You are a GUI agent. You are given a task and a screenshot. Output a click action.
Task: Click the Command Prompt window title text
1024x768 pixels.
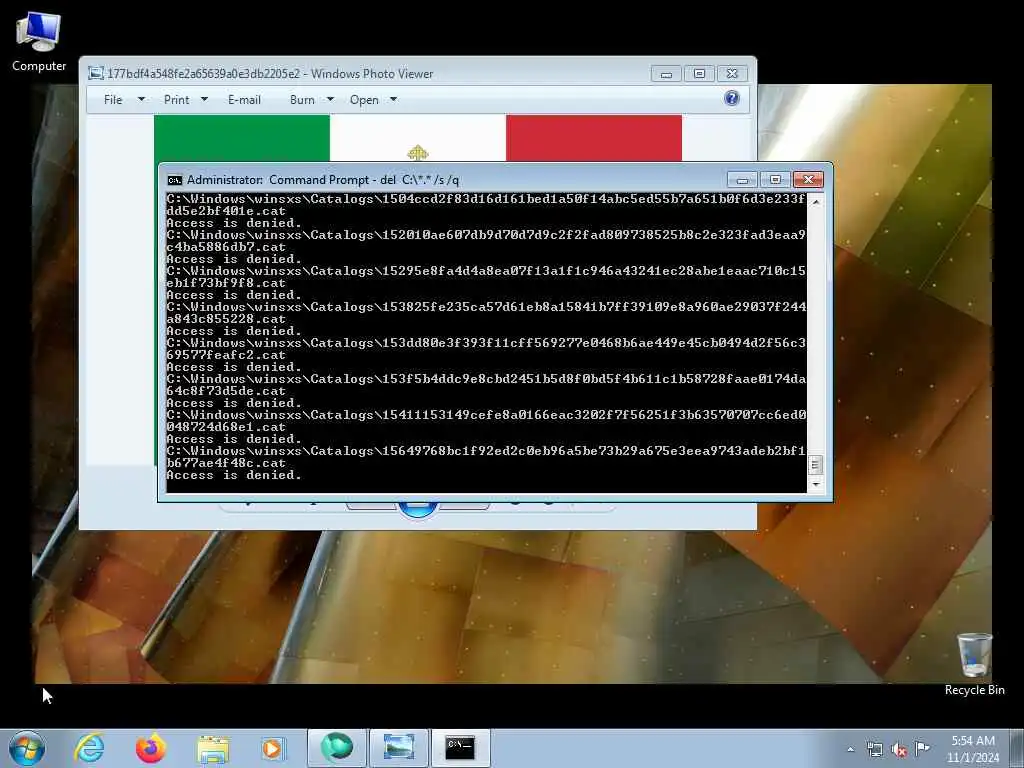pos(323,180)
